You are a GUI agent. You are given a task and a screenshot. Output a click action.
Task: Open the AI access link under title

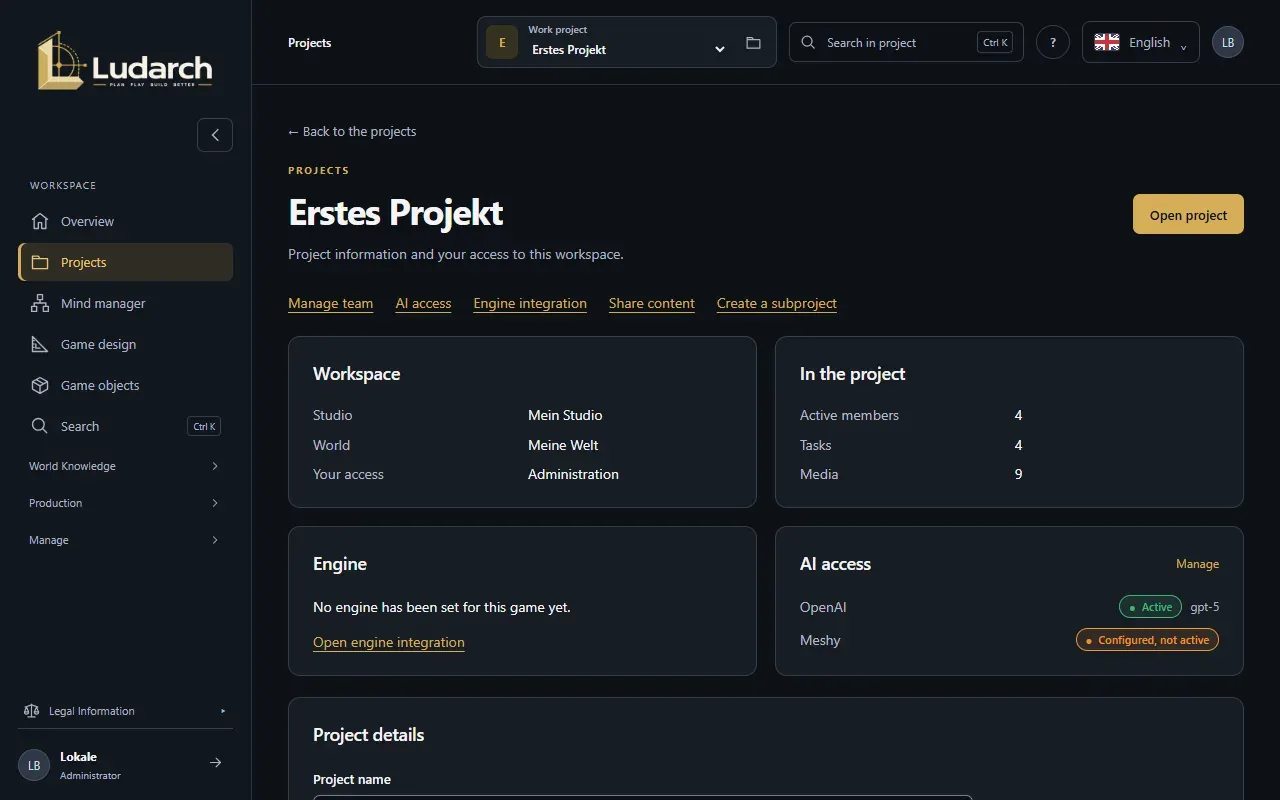pyautogui.click(x=423, y=303)
